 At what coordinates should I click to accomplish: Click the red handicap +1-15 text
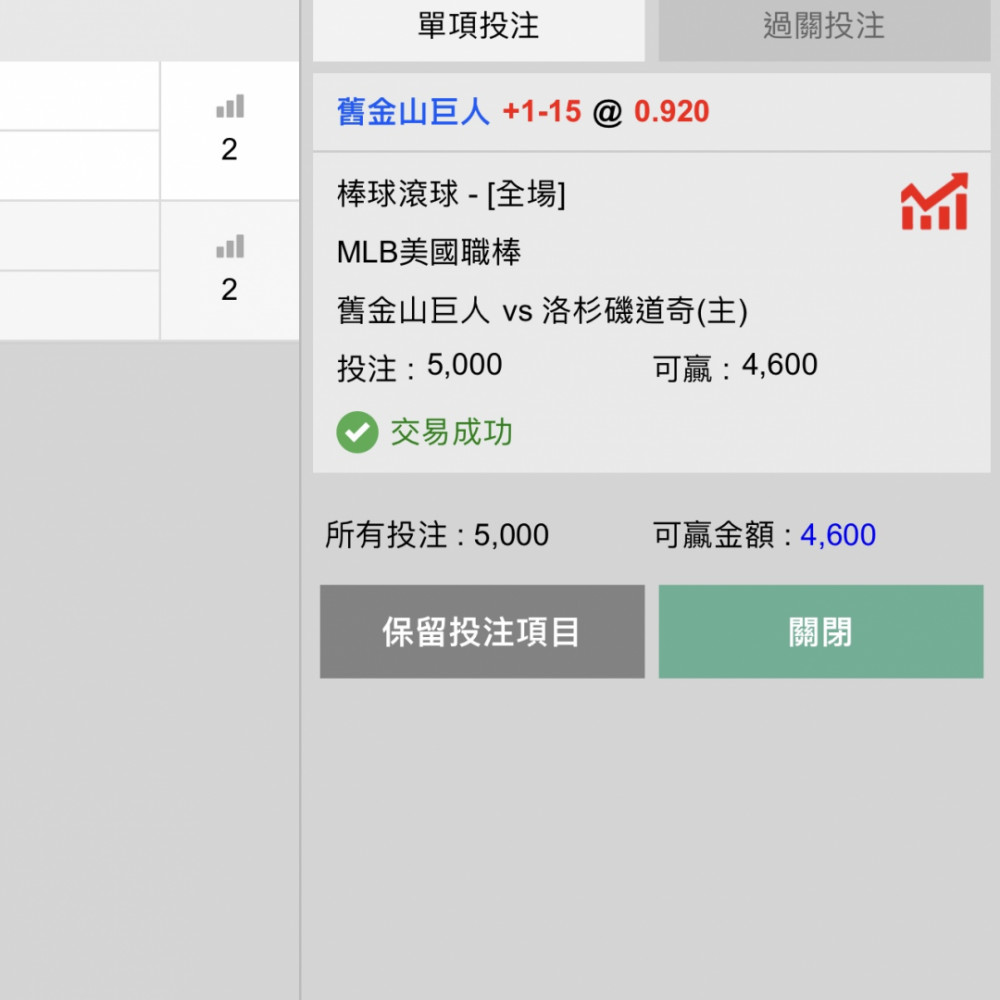pyautogui.click(x=542, y=112)
